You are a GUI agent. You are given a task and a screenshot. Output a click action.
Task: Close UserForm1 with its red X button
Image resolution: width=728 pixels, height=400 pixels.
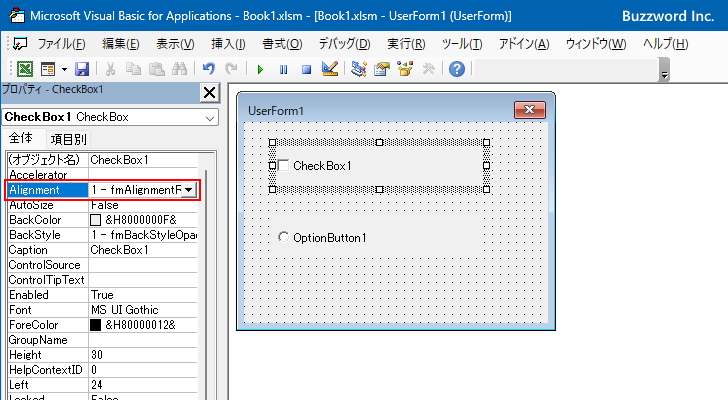coord(526,110)
